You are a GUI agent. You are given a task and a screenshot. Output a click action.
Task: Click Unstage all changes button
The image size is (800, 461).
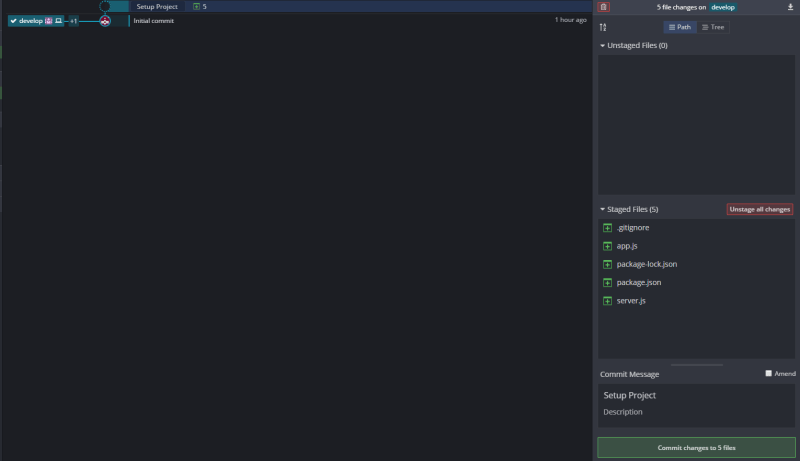pyautogui.click(x=760, y=209)
